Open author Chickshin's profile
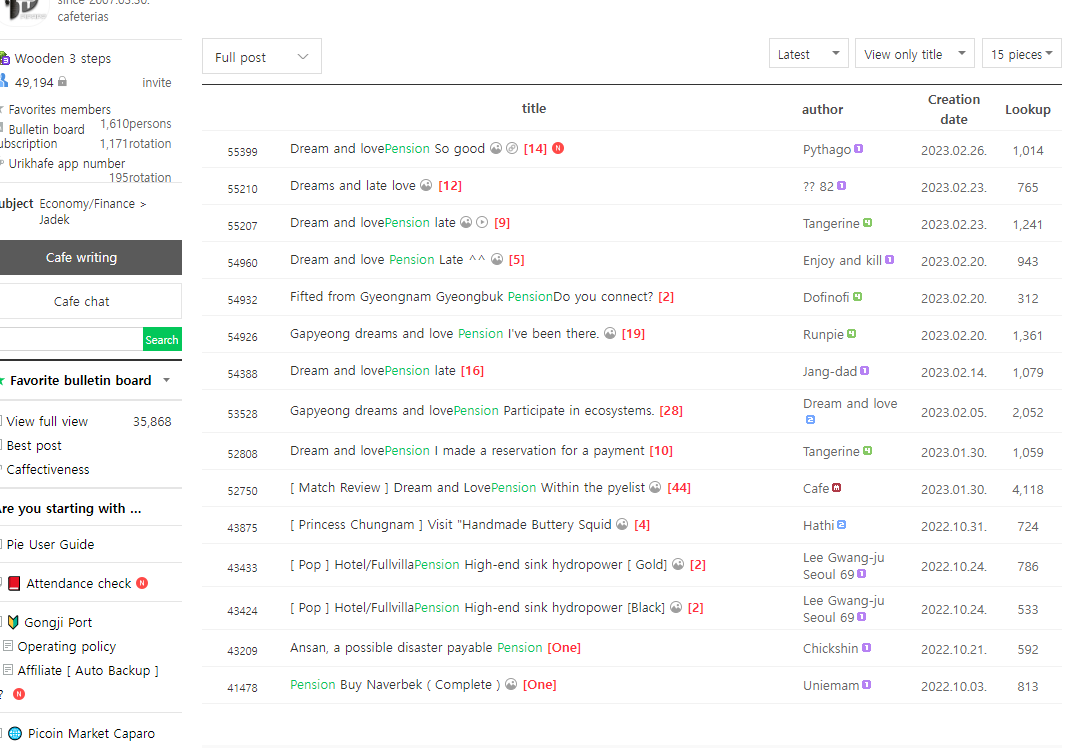Image resolution: width=1091 pixels, height=748 pixels. click(831, 648)
